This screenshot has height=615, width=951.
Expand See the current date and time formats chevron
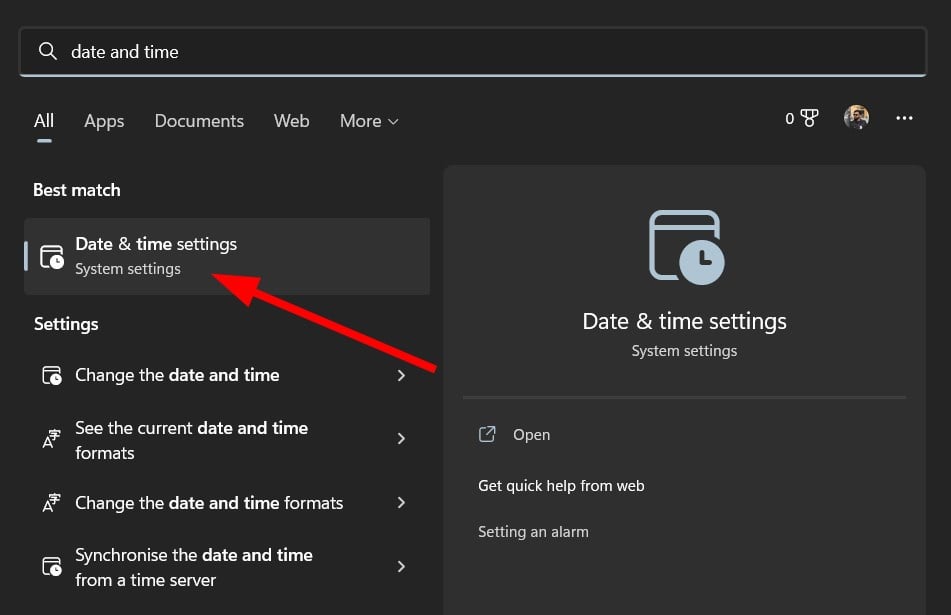pos(401,439)
